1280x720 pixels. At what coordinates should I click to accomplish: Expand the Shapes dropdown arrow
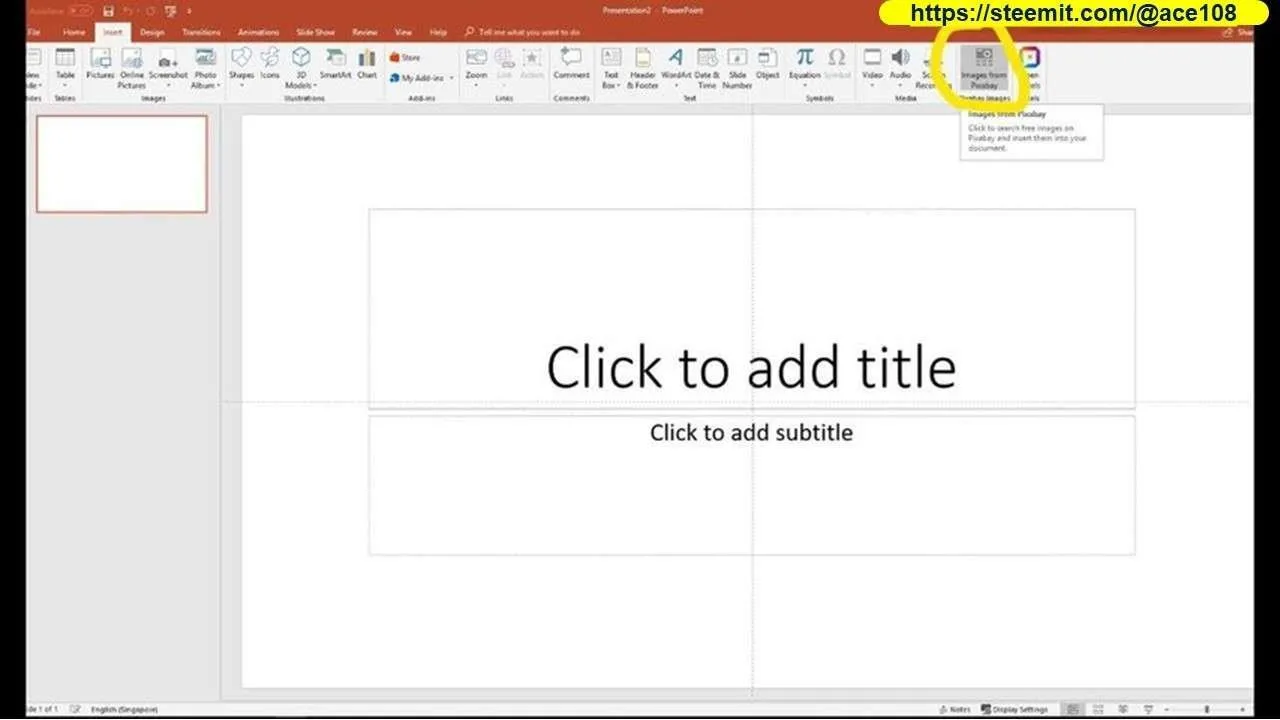coord(241,86)
